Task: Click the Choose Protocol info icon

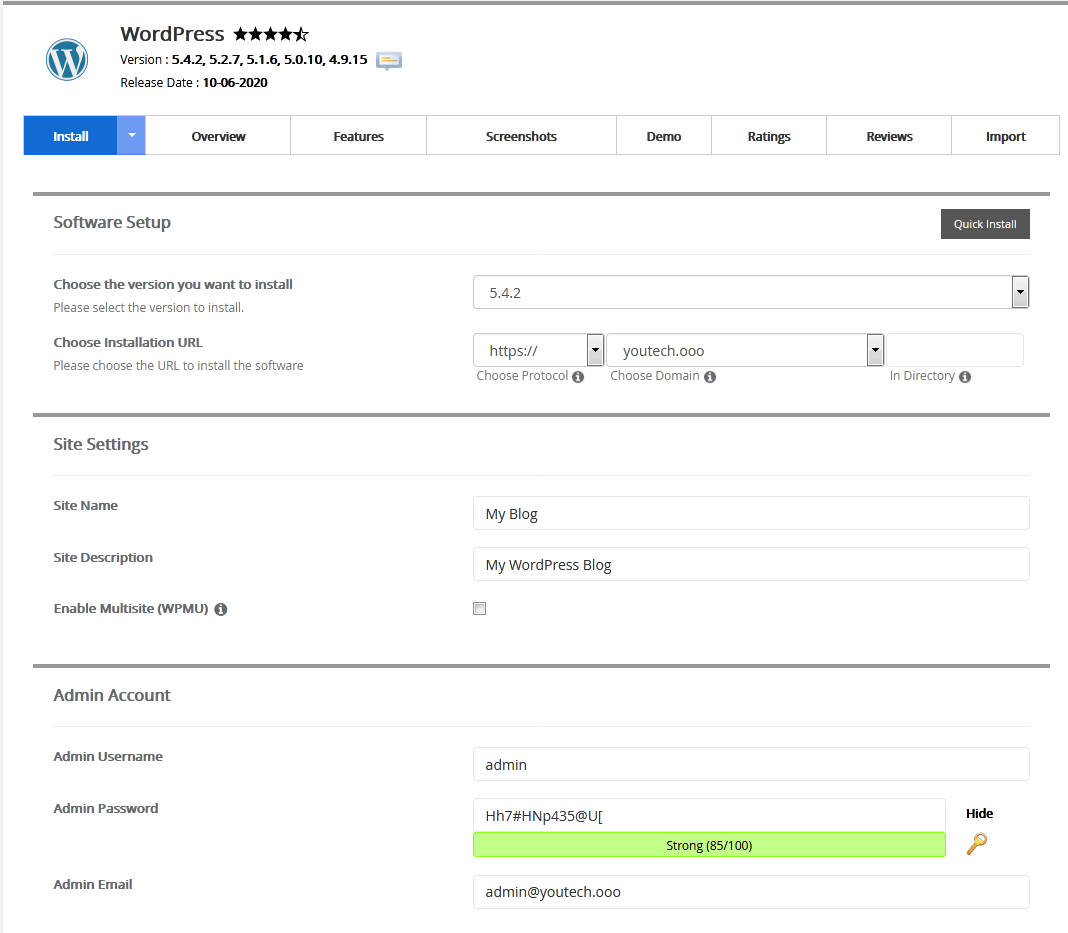Action: tap(578, 377)
